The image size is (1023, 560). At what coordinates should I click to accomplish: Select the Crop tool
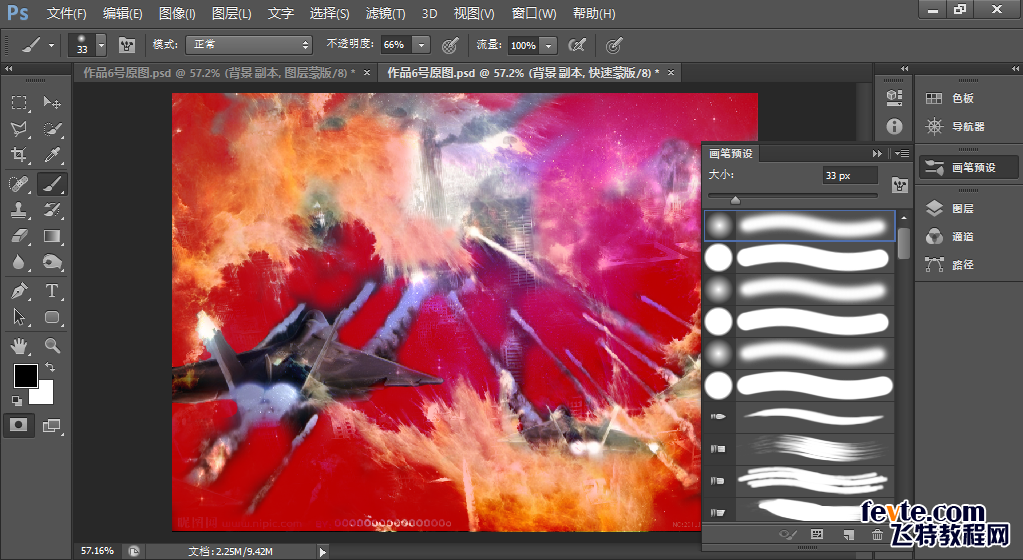[19, 155]
